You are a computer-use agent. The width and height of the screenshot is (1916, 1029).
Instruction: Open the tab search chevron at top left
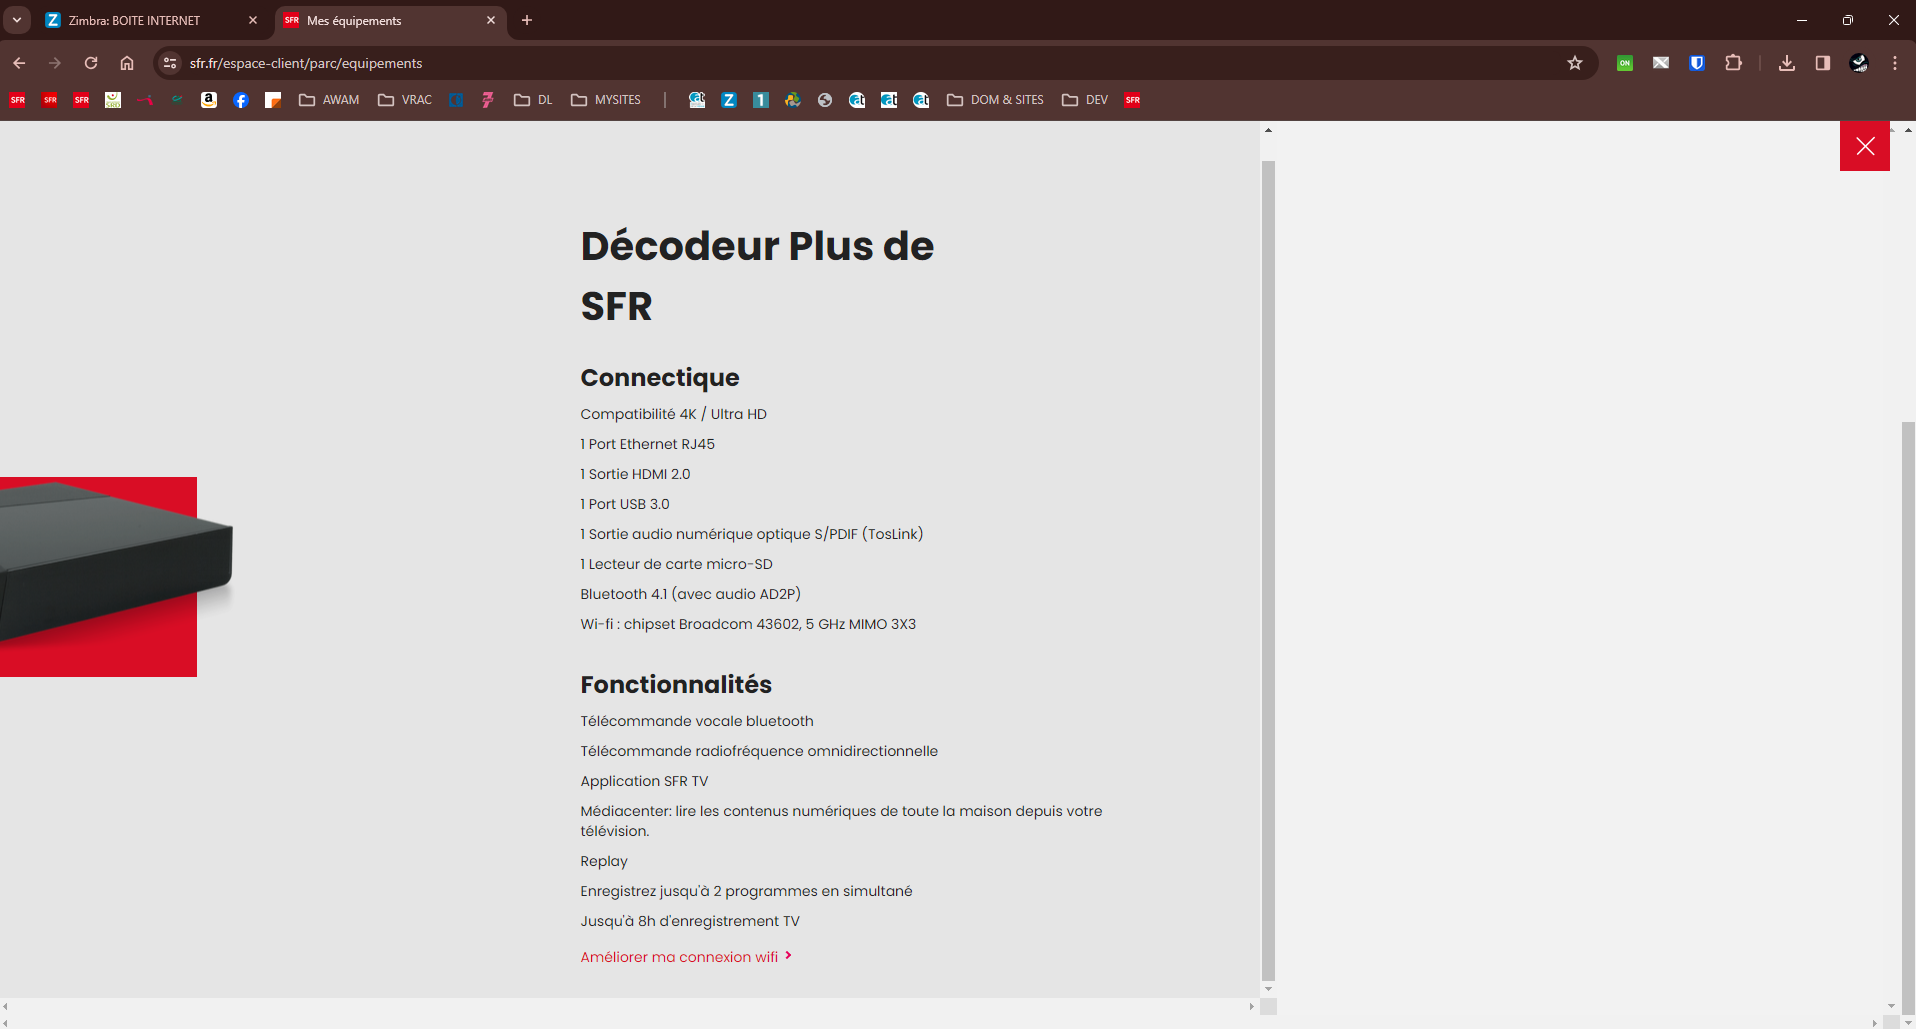tap(17, 20)
